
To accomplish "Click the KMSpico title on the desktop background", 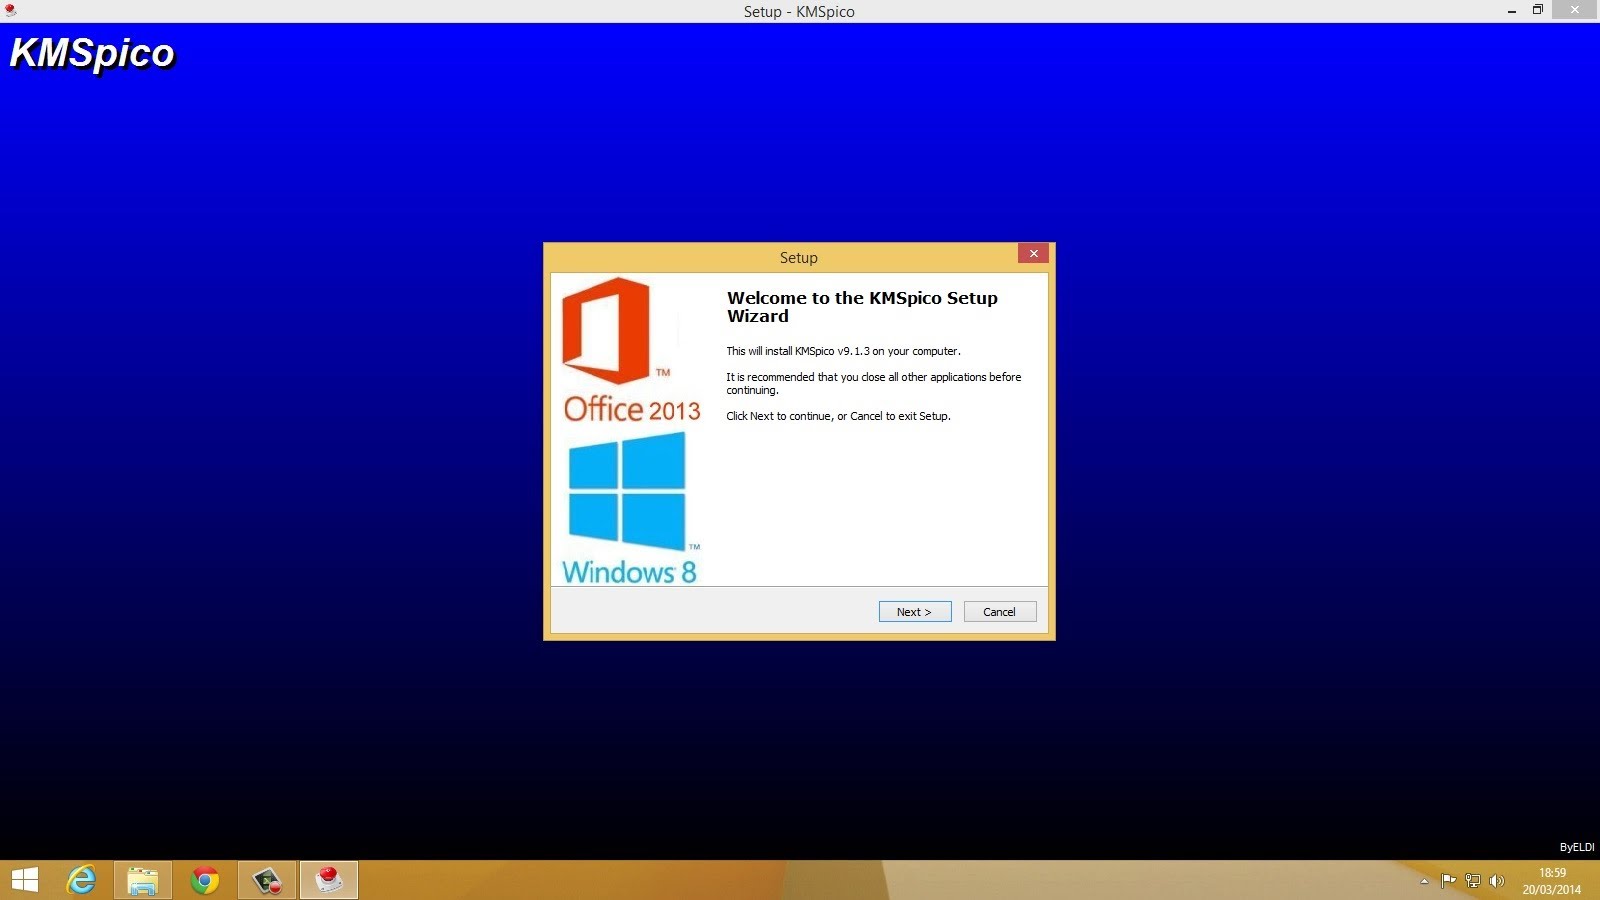I will point(91,54).
